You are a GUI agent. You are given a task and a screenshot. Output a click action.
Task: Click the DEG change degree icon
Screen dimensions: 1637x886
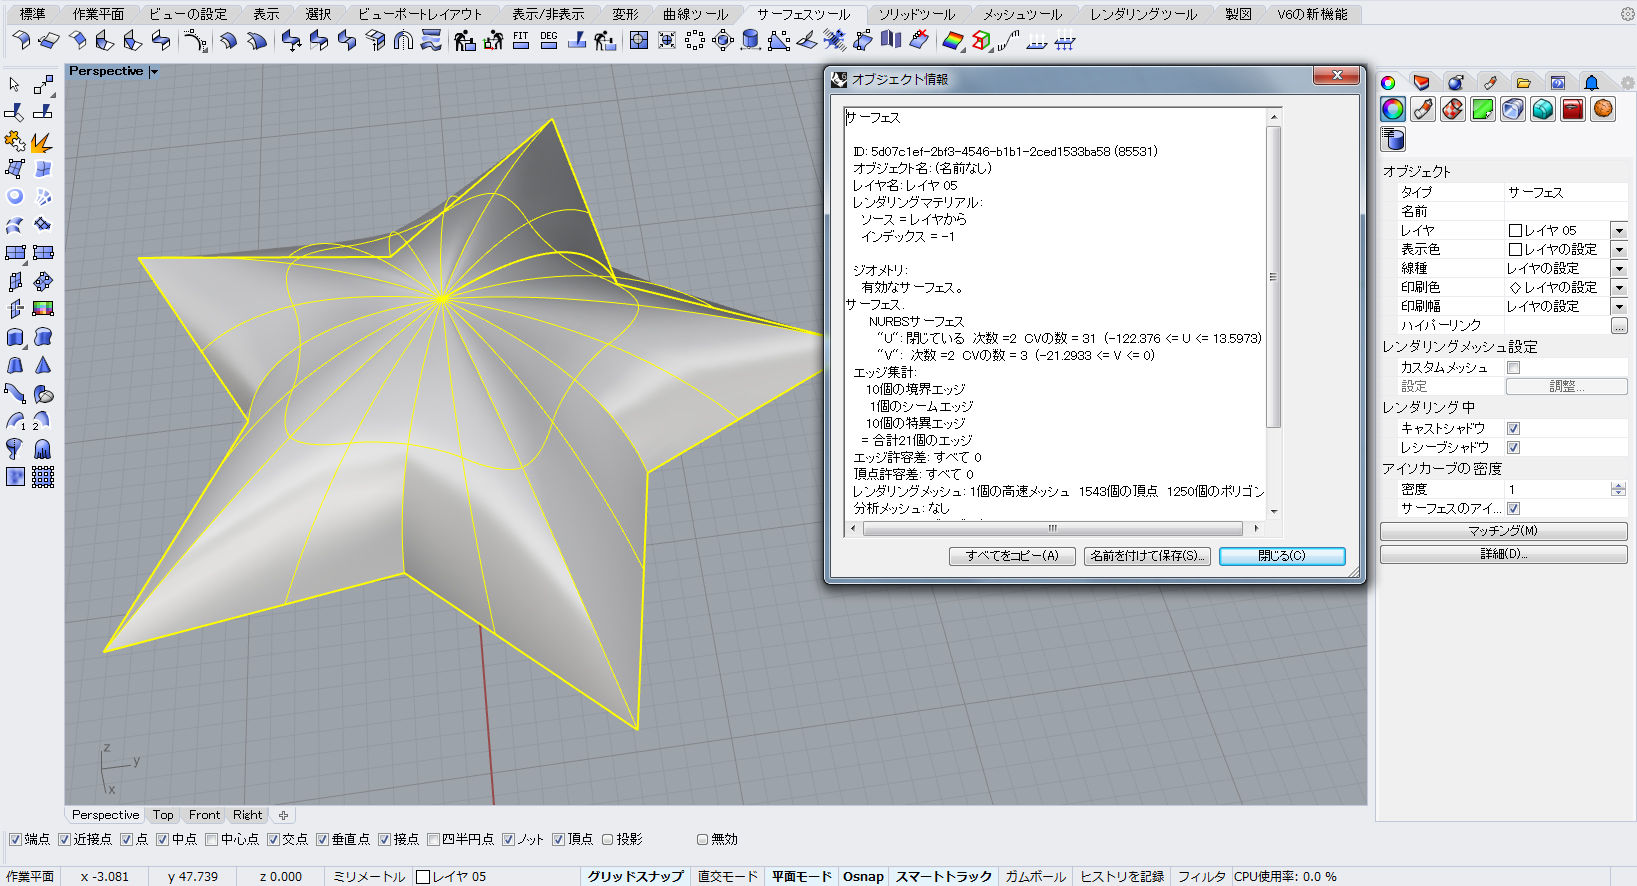[x=549, y=40]
